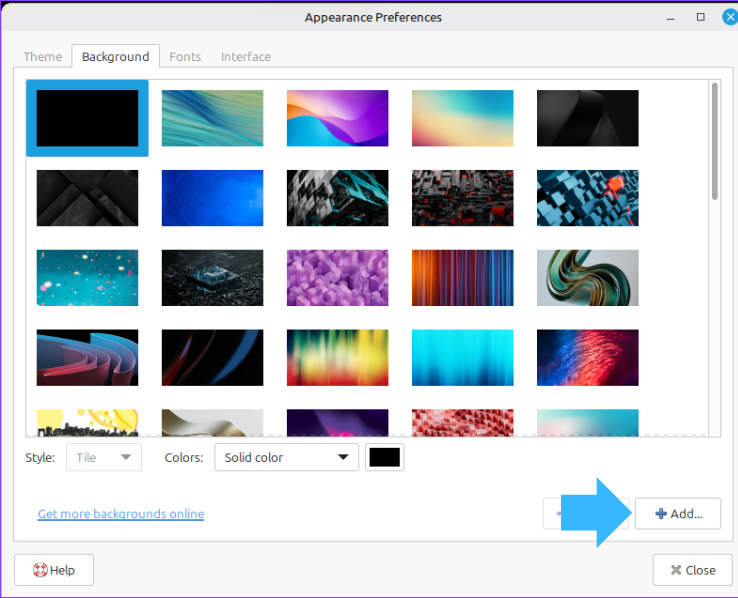Switch to the Theme tab
738x598 pixels.
[43, 57]
